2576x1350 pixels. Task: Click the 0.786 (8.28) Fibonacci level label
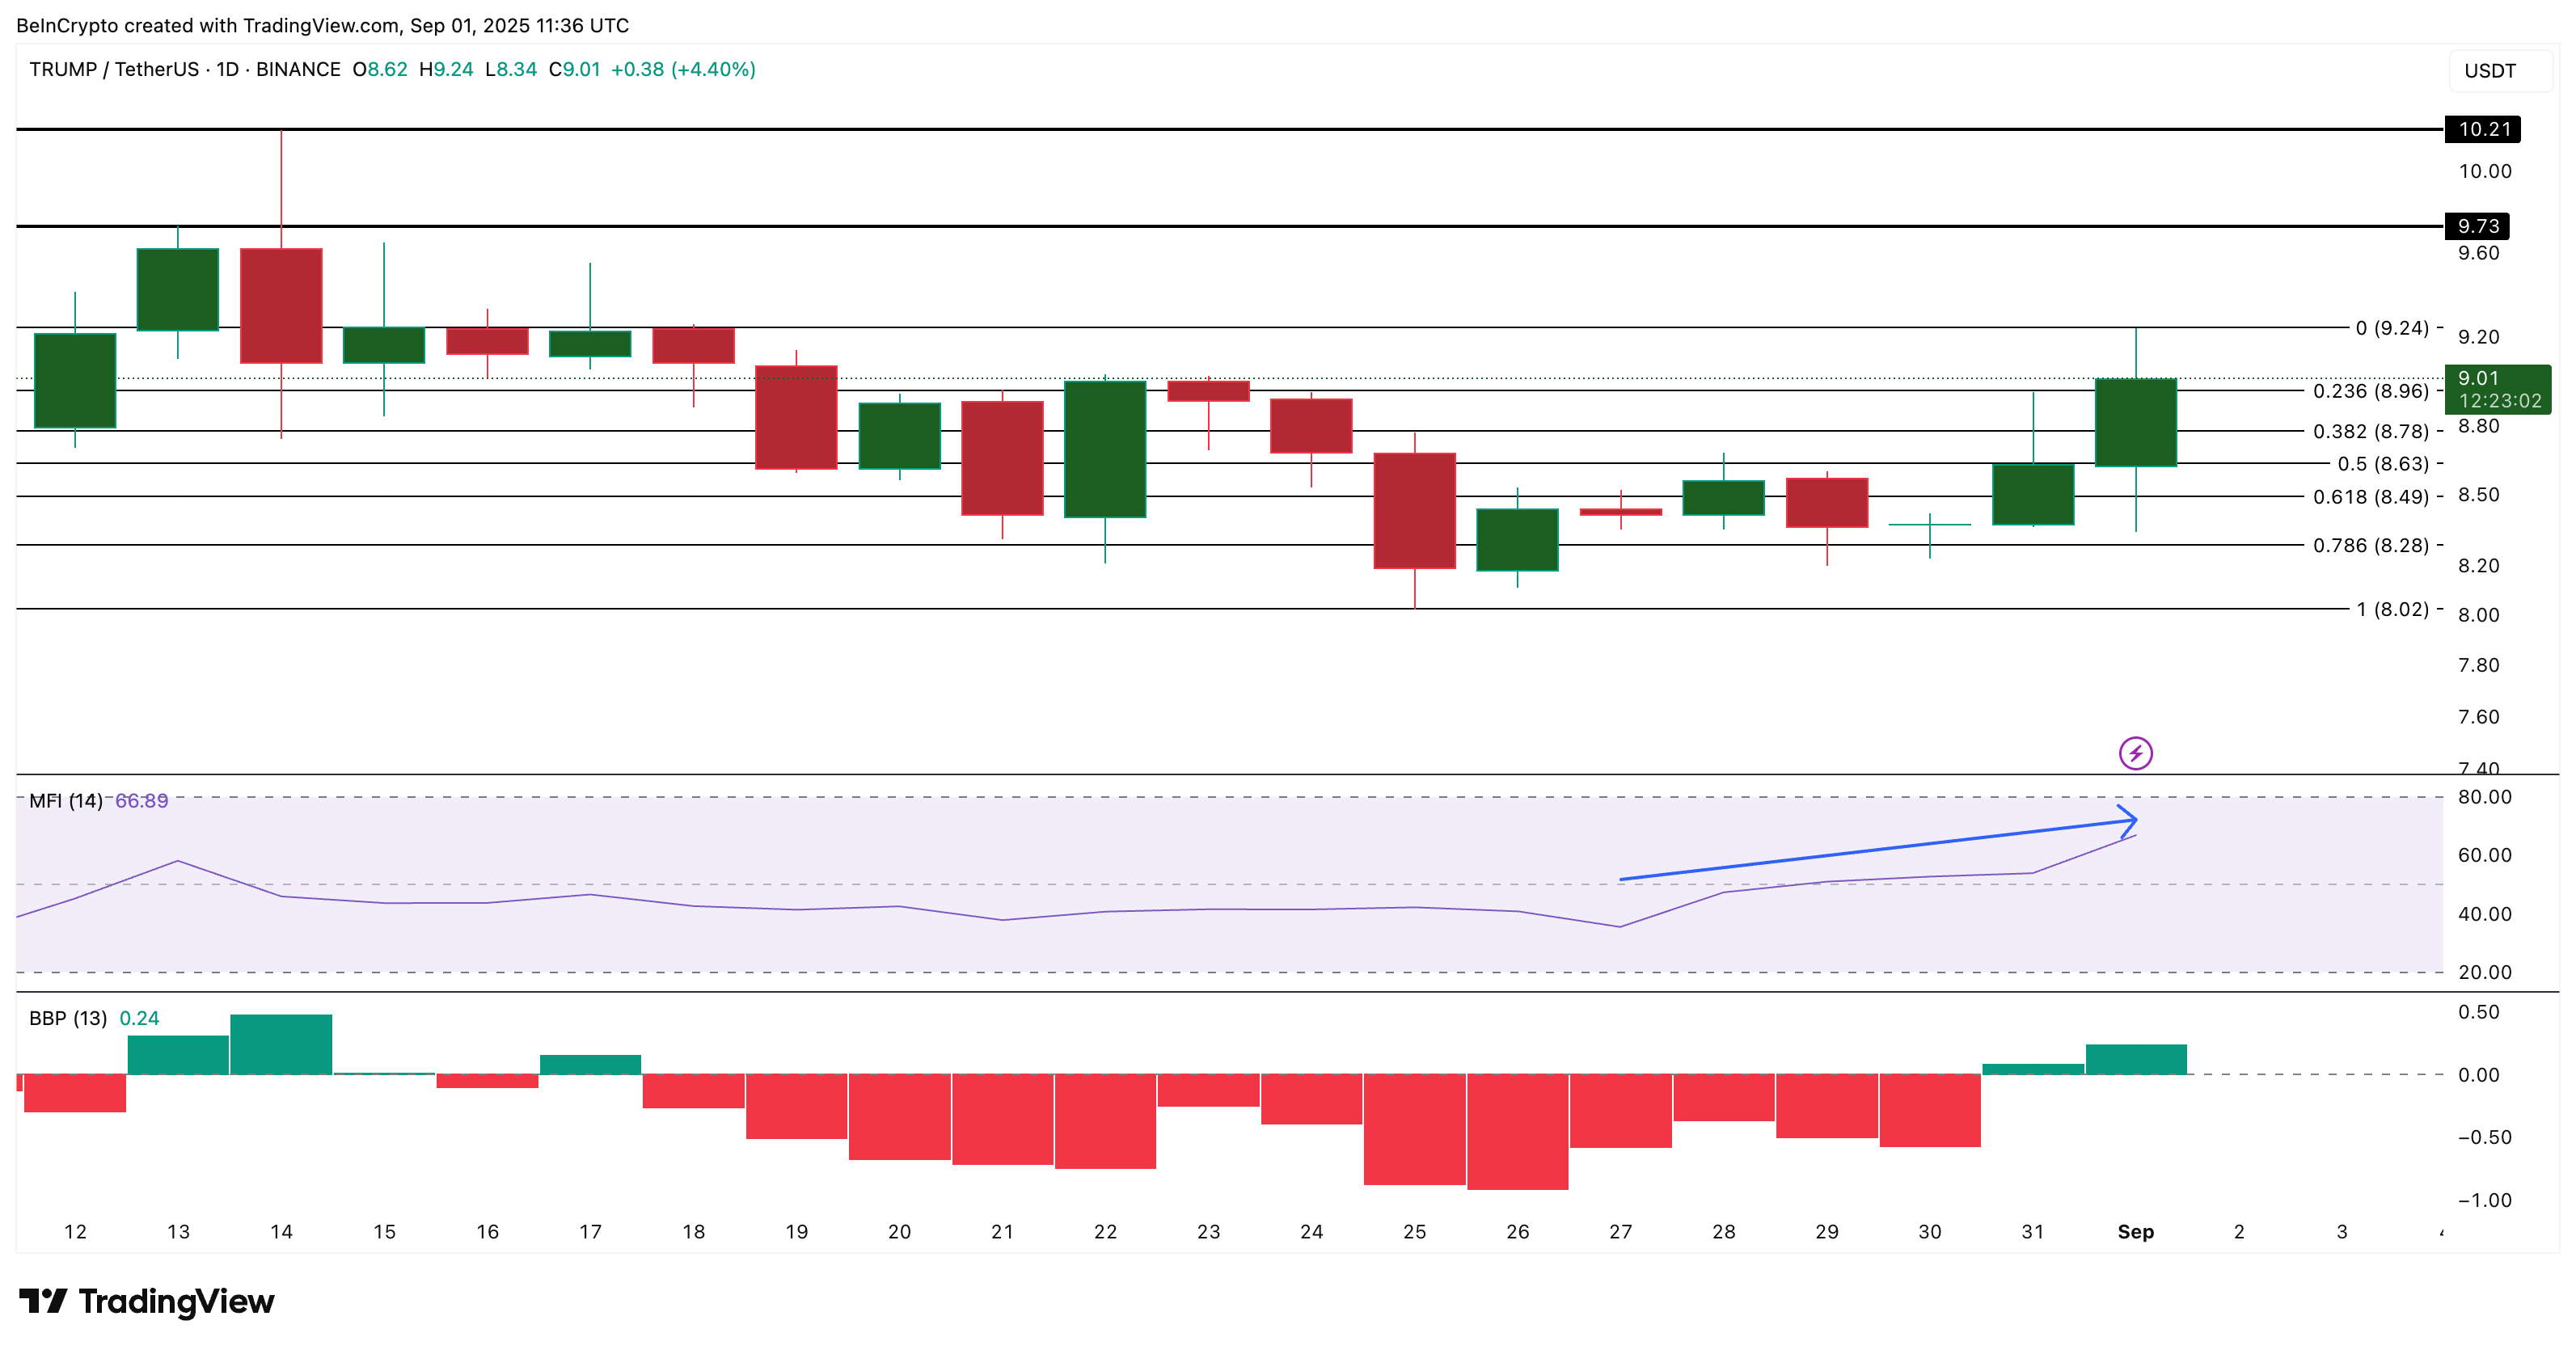coord(2370,545)
